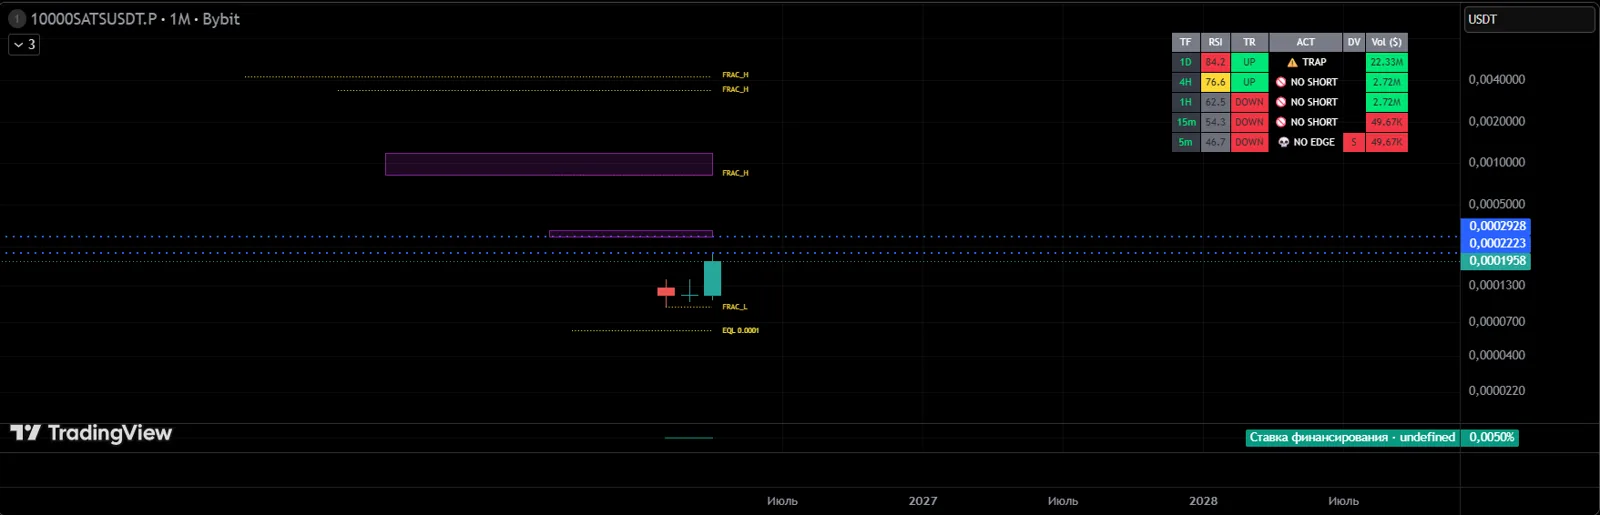
Task: Click the 2027 label on the time axis
Action: point(922,501)
